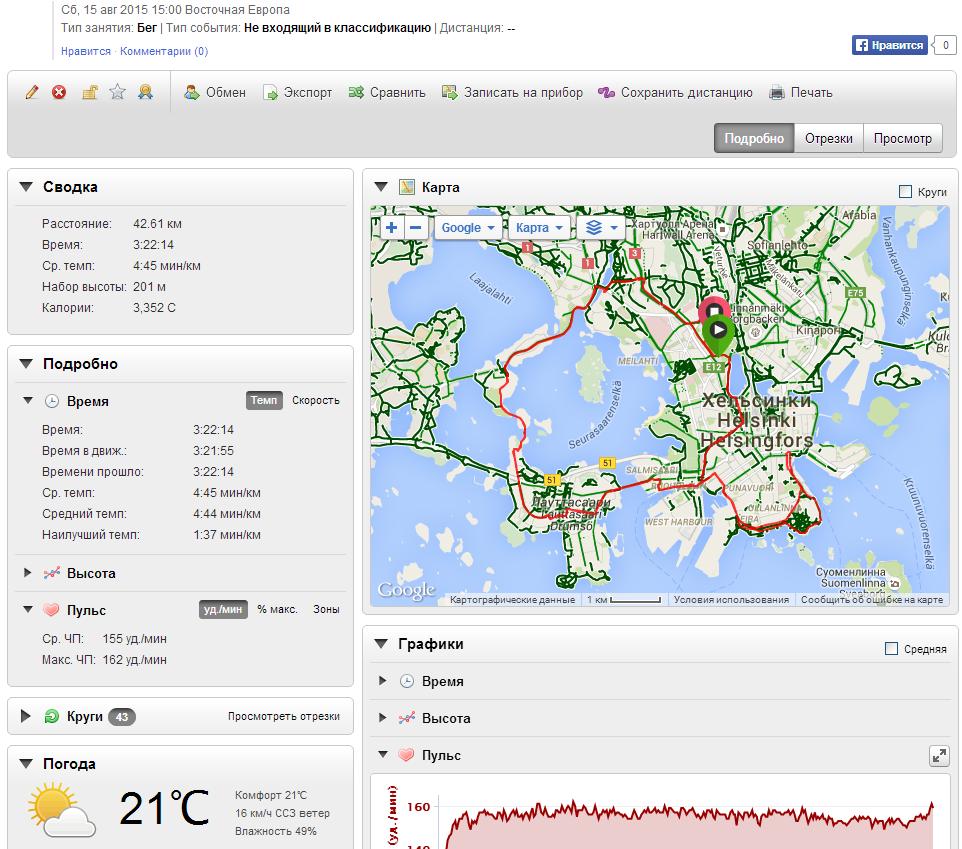This screenshot has height=849, width=962.
Task: Click Сохранить дистанцию
Action: coord(675,93)
